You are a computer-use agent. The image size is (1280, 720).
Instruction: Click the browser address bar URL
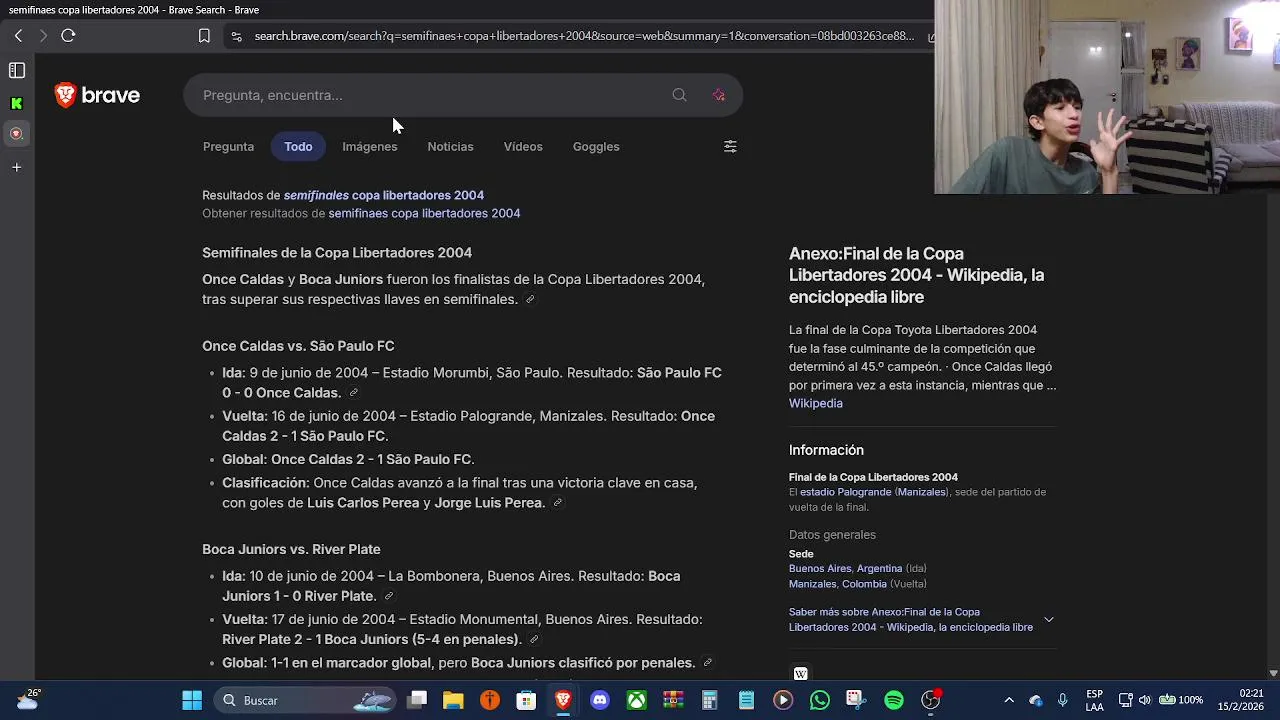[x=584, y=36]
